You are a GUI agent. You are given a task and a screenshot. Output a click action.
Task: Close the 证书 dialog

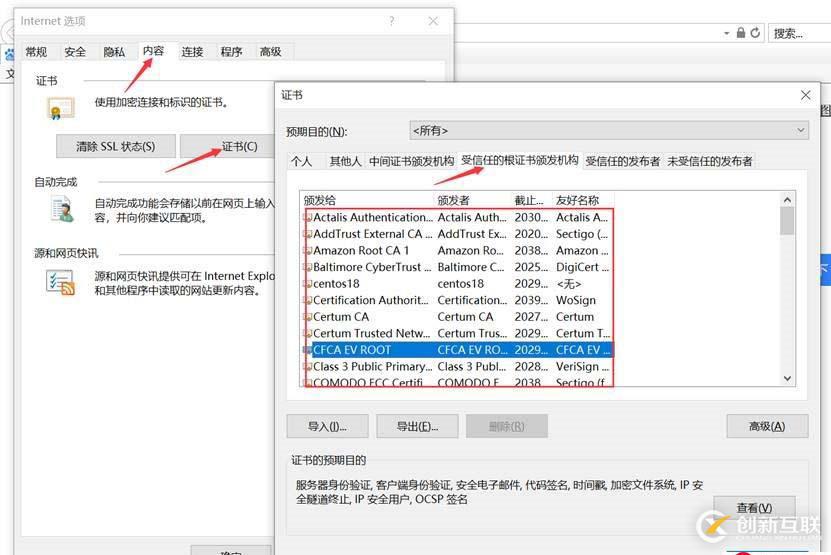806,95
